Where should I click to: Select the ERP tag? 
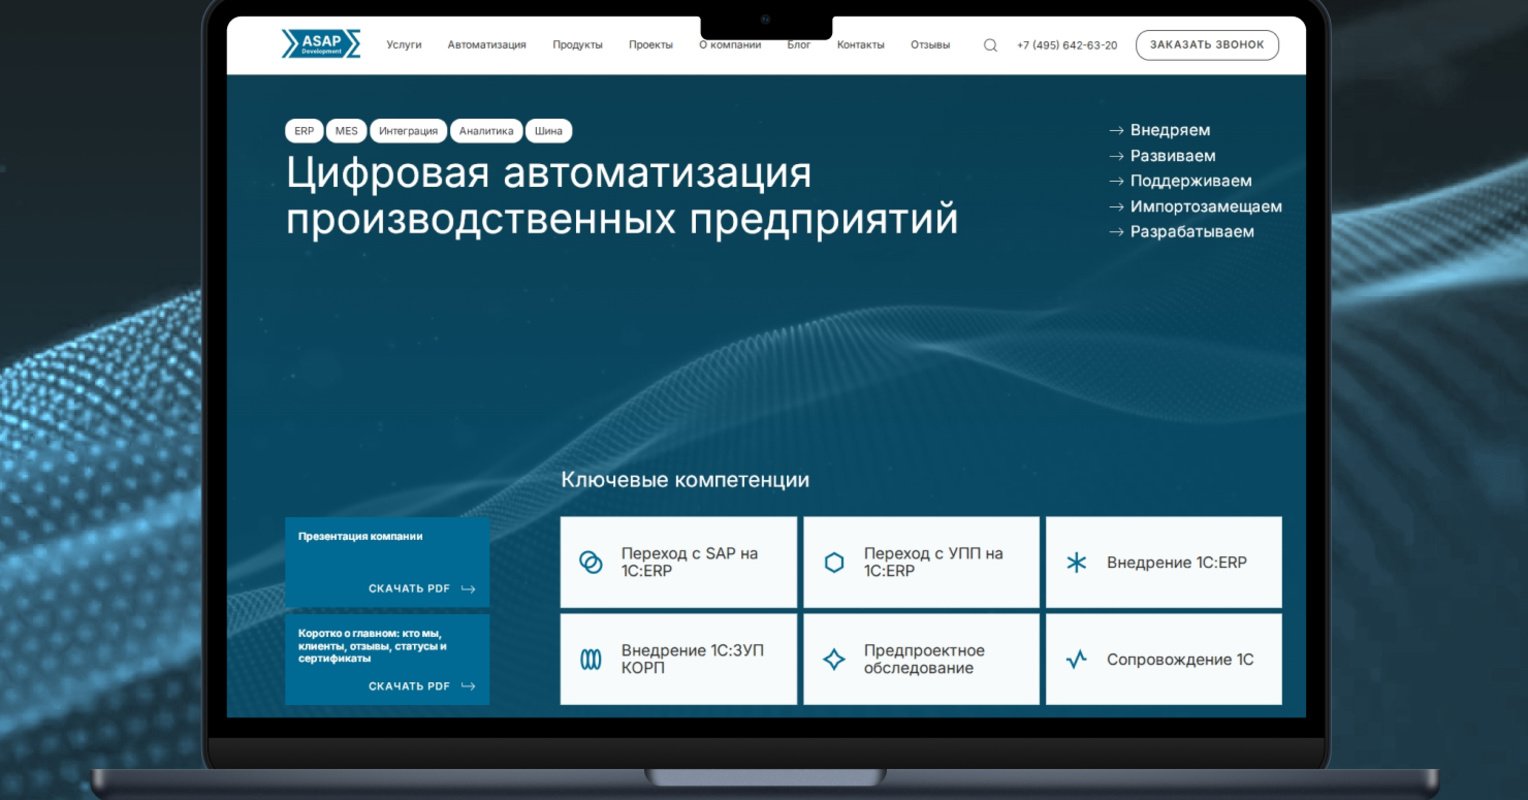pyautogui.click(x=304, y=131)
